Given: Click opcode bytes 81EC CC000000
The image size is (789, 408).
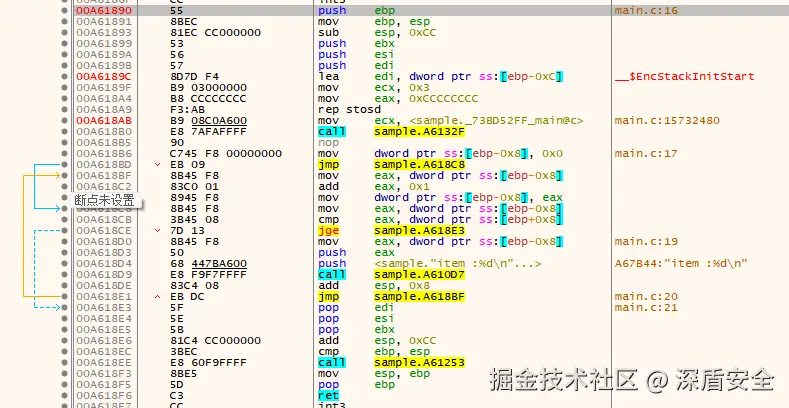Looking at the screenshot, I should [x=215, y=33].
